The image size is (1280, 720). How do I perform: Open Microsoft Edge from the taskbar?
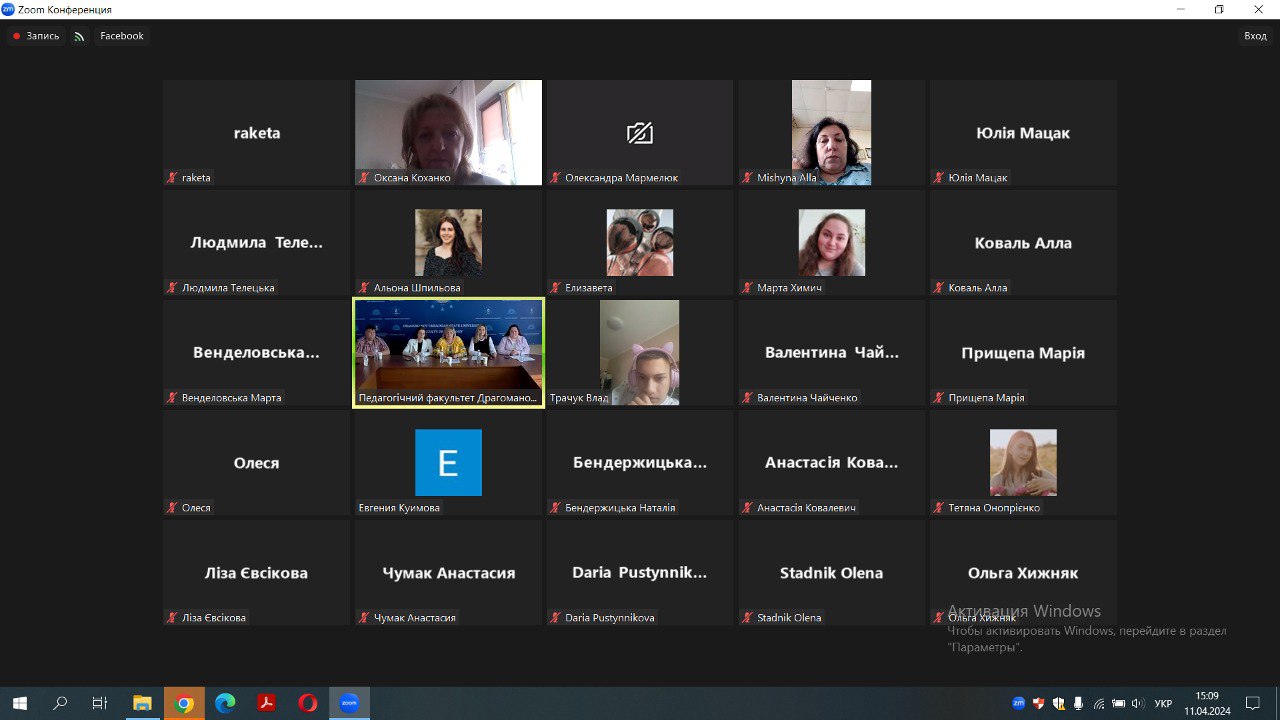point(225,703)
